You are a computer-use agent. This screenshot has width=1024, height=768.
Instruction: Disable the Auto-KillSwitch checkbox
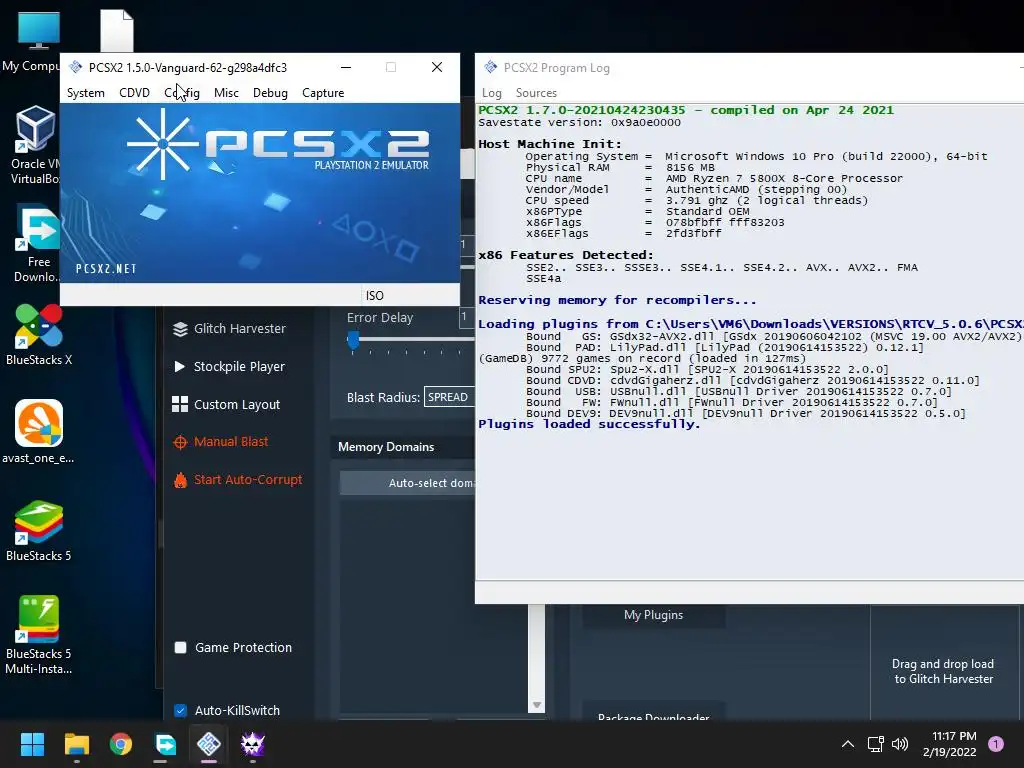181,710
